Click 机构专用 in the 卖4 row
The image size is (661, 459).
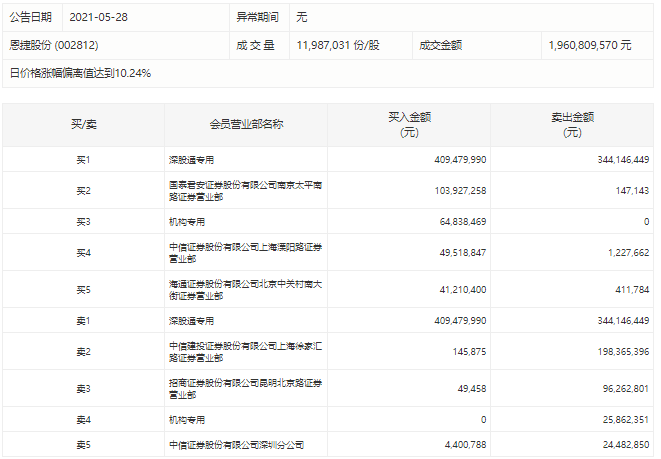click(x=187, y=419)
